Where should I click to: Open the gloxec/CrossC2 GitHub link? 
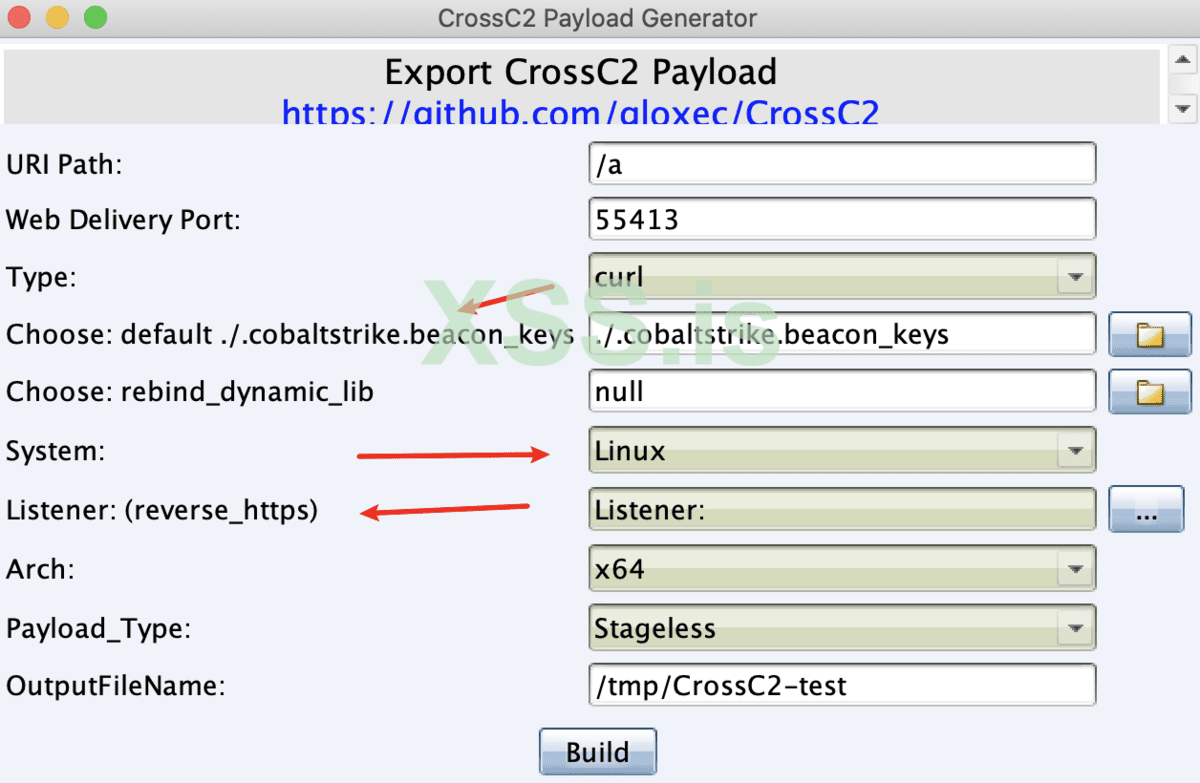pos(580,112)
